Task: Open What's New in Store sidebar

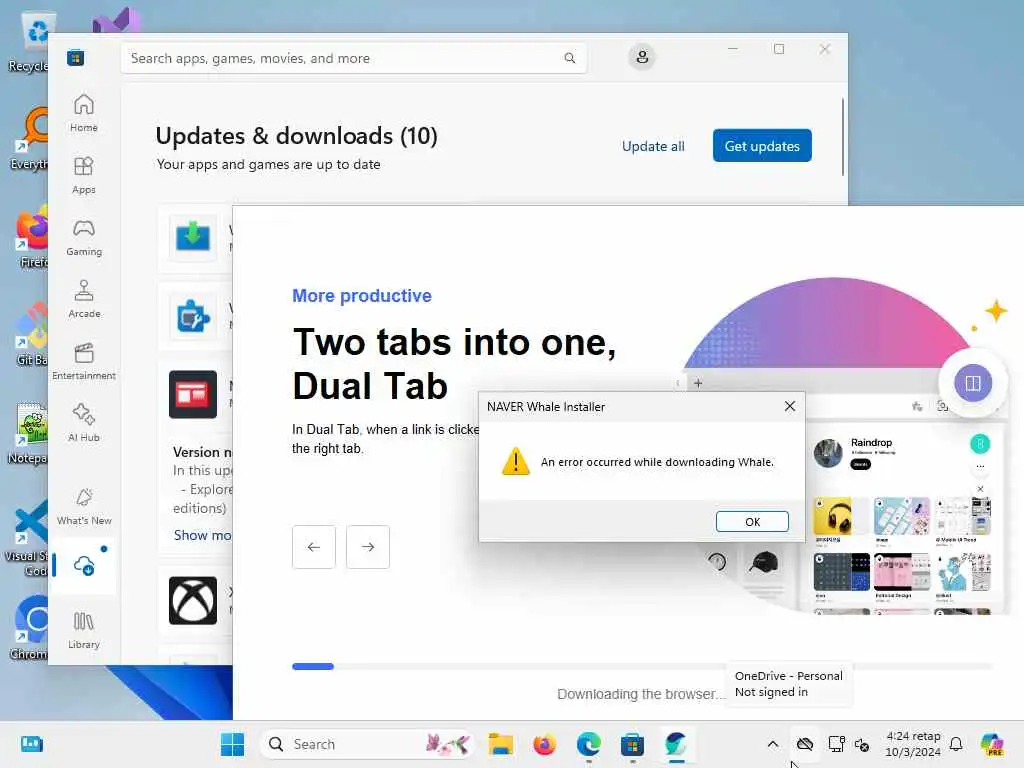Action: tap(84, 507)
